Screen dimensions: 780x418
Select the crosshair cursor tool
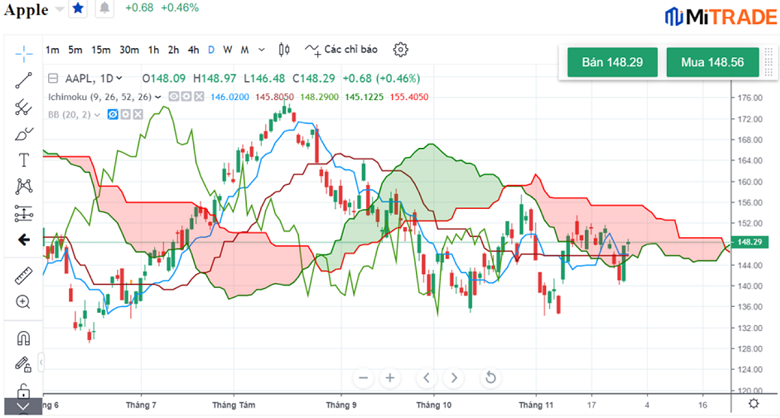(x=23, y=54)
